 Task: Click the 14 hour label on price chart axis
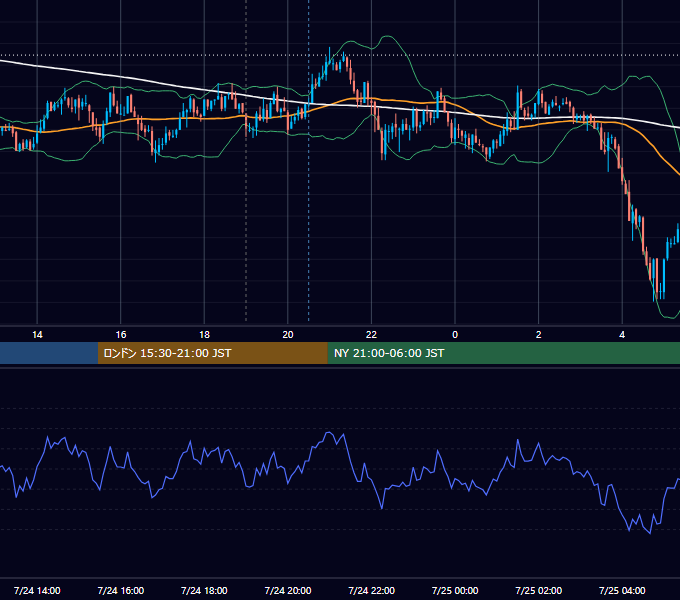tap(37, 335)
